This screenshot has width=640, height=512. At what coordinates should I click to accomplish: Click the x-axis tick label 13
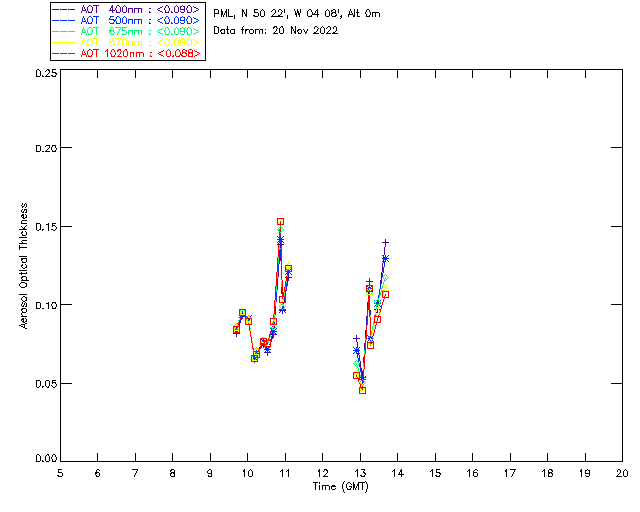(x=360, y=473)
